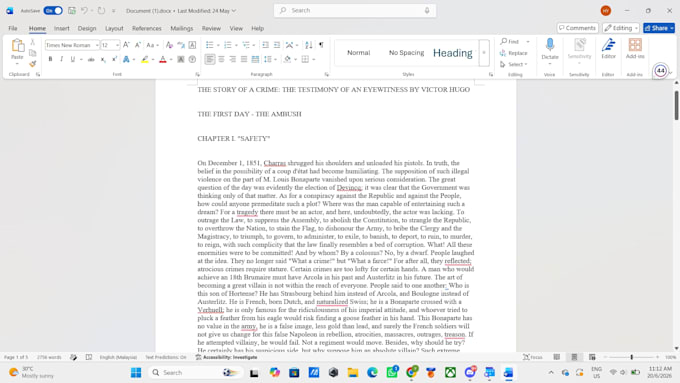Adjust the zoom slider
The image size is (680, 383).
point(631,357)
